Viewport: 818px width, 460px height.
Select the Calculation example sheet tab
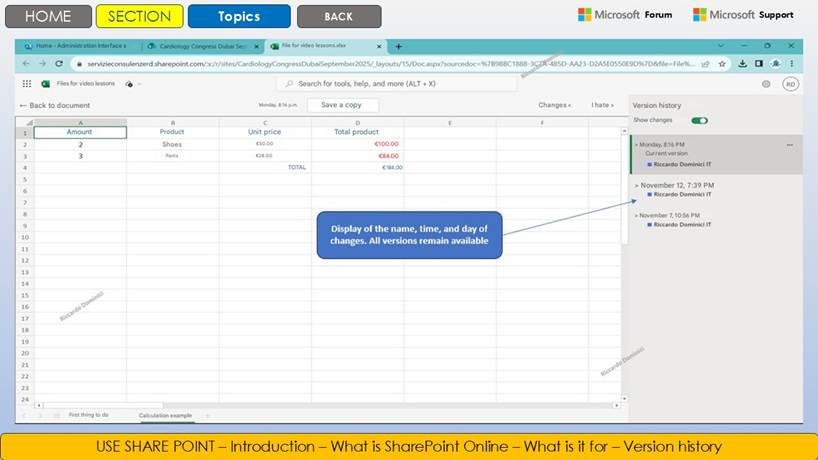point(166,414)
